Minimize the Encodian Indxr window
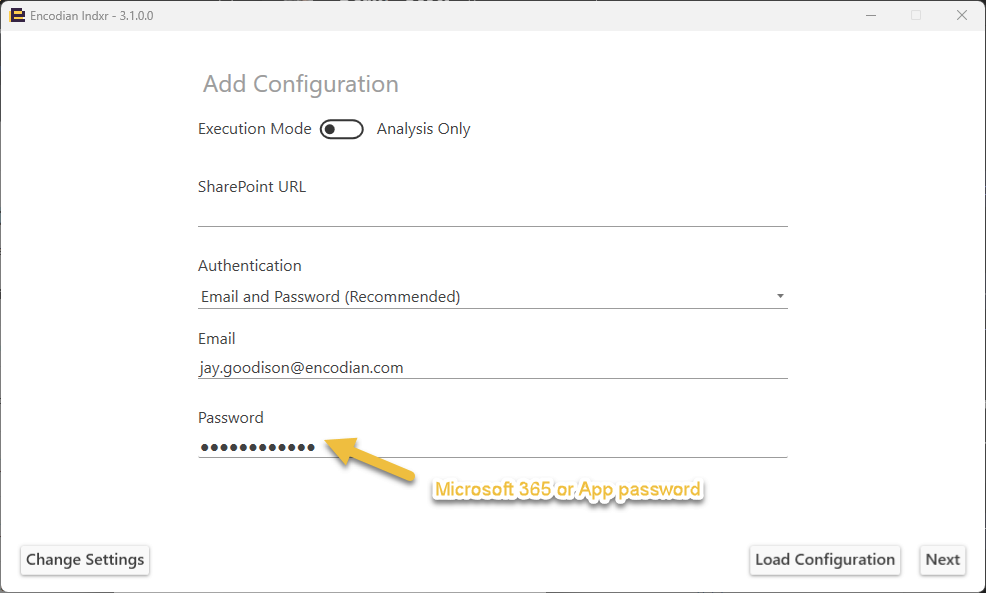Viewport: 986px width, 593px height. pos(870,15)
